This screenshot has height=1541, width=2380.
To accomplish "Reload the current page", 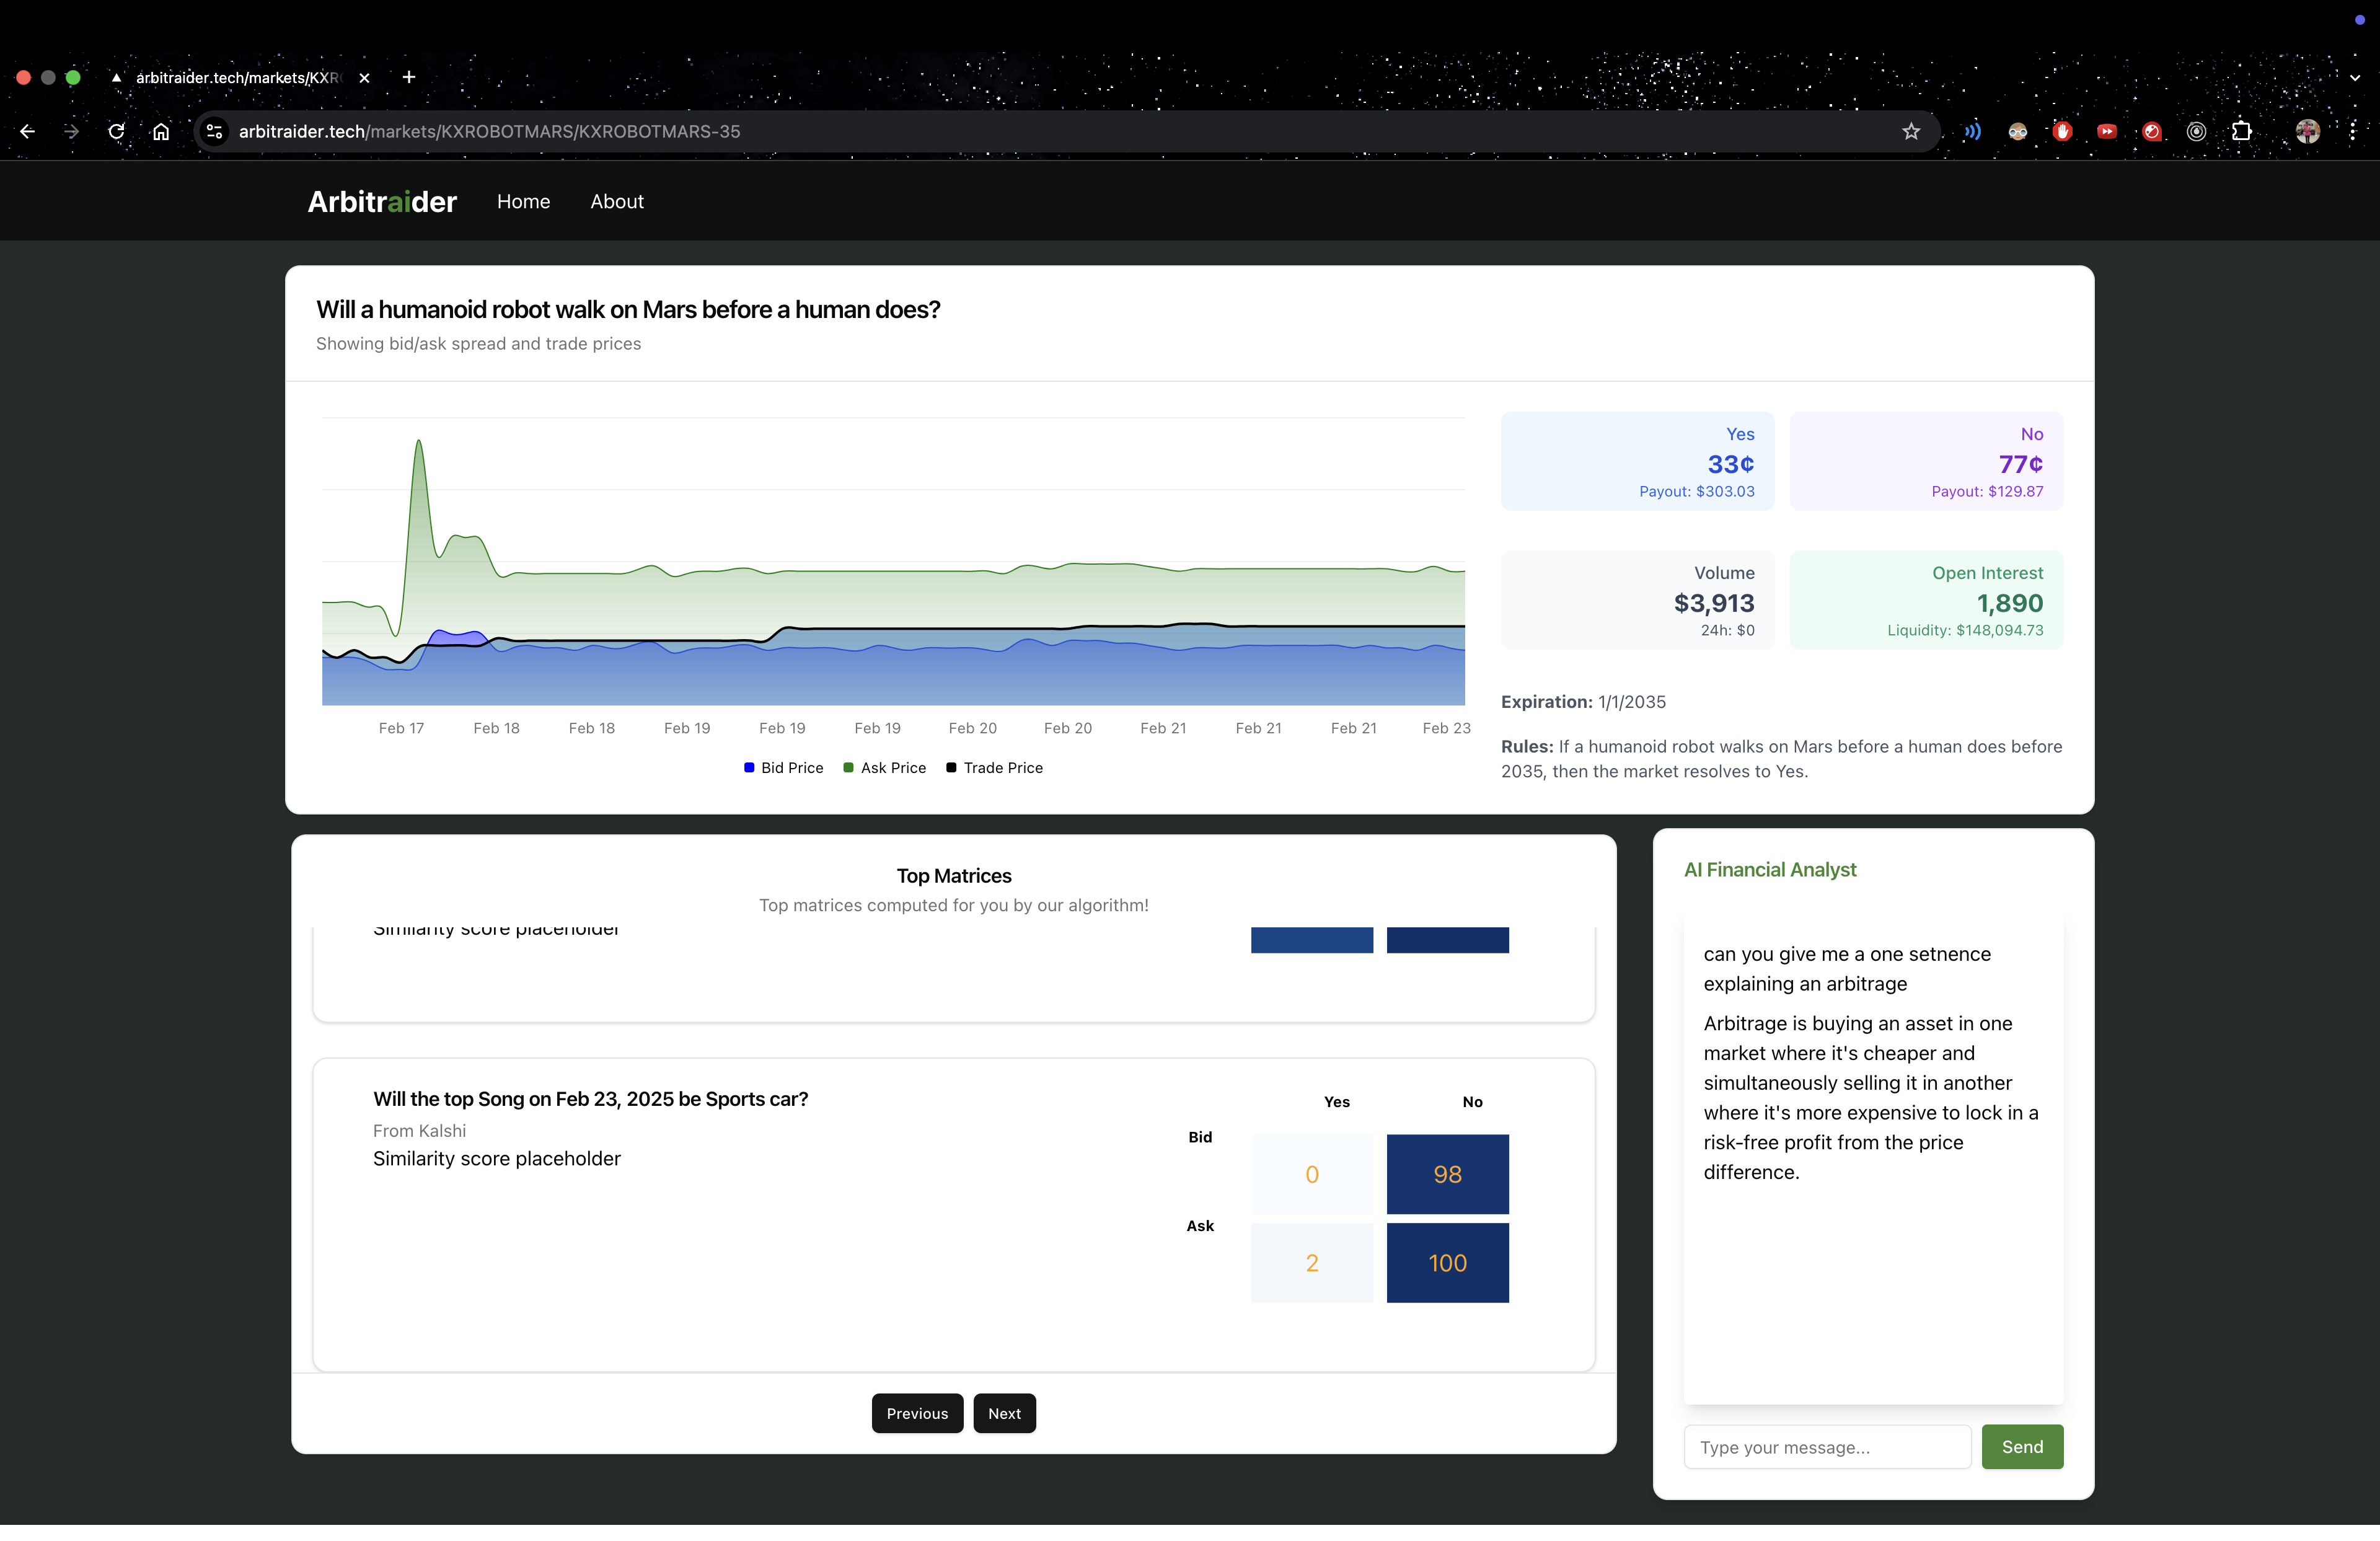I will [116, 131].
